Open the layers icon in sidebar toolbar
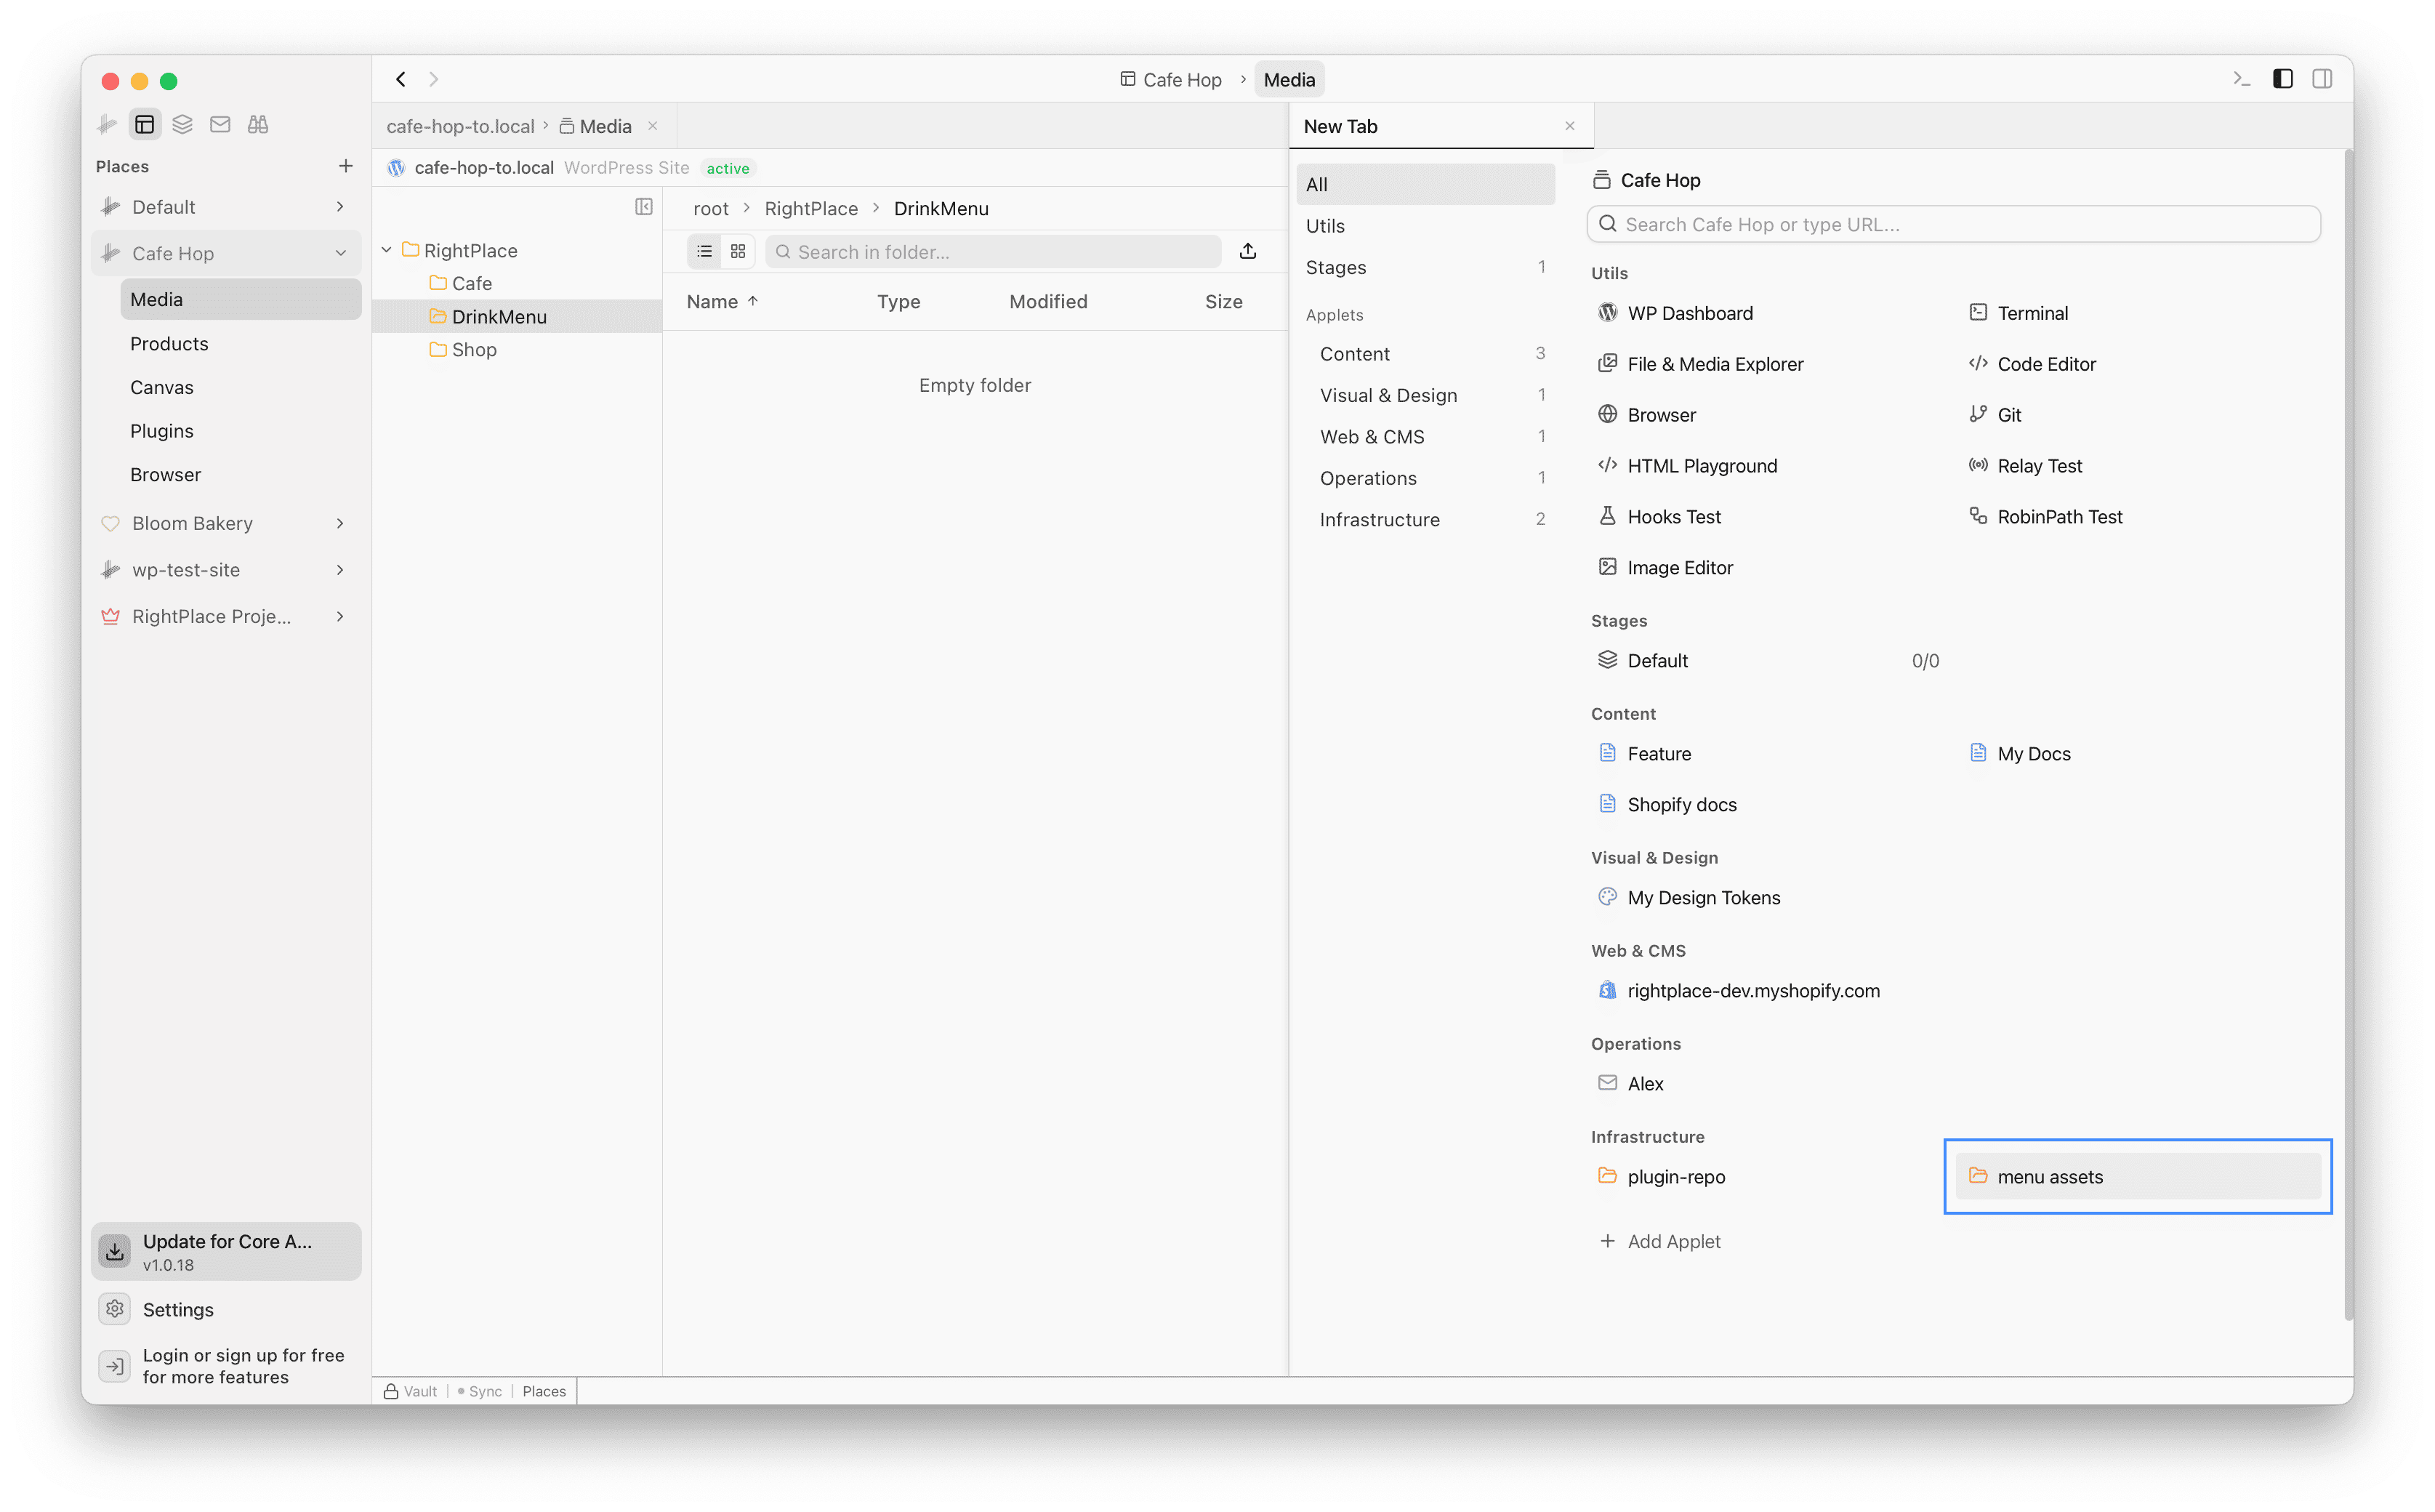The image size is (2435, 1512). pyautogui.click(x=182, y=124)
